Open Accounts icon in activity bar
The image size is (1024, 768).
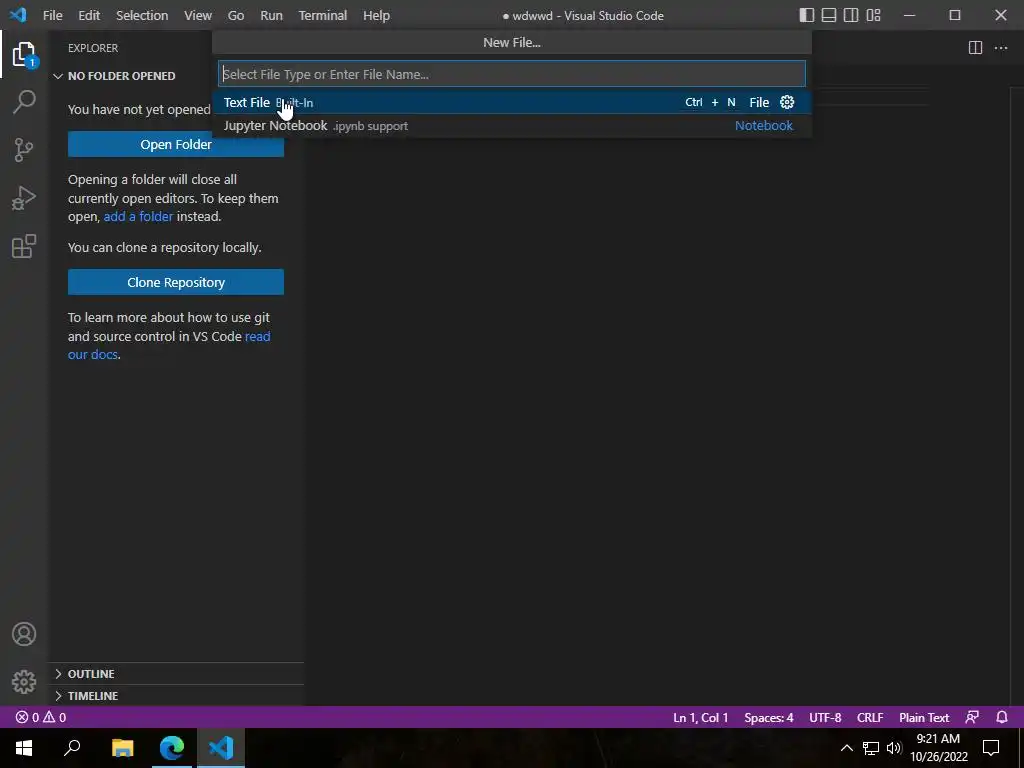(x=24, y=634)
